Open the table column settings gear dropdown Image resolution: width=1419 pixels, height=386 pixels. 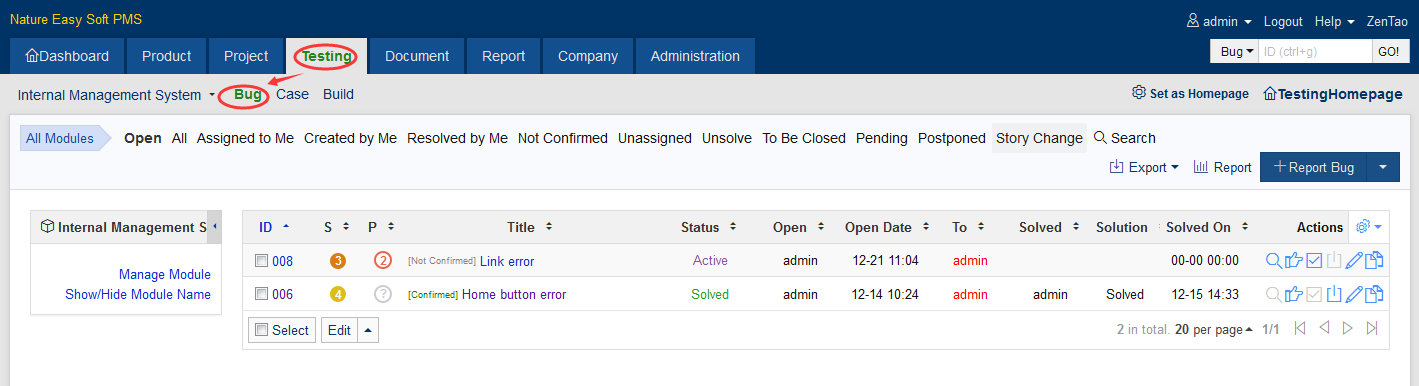pos(1369,227)
